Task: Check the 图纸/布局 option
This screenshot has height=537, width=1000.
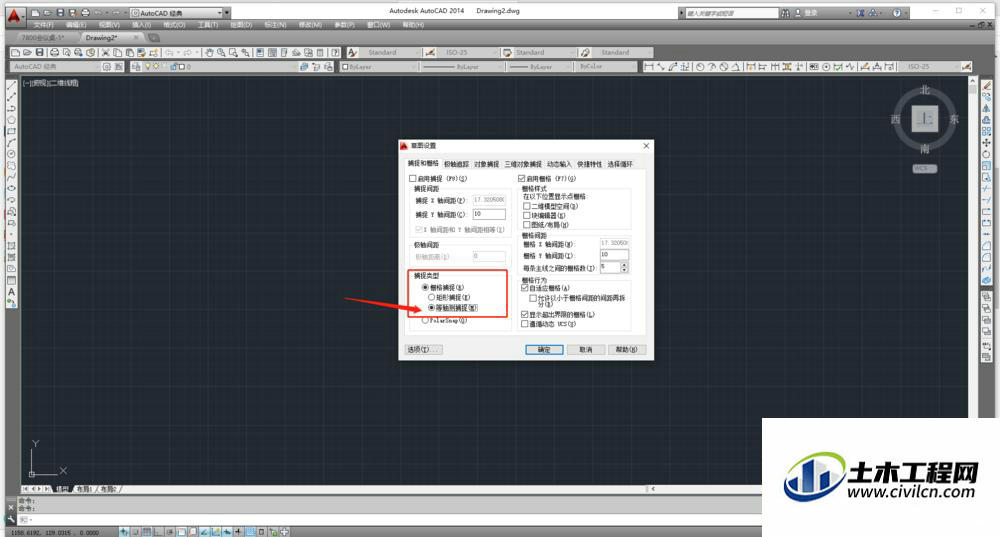Action: [x=526, y=224]
